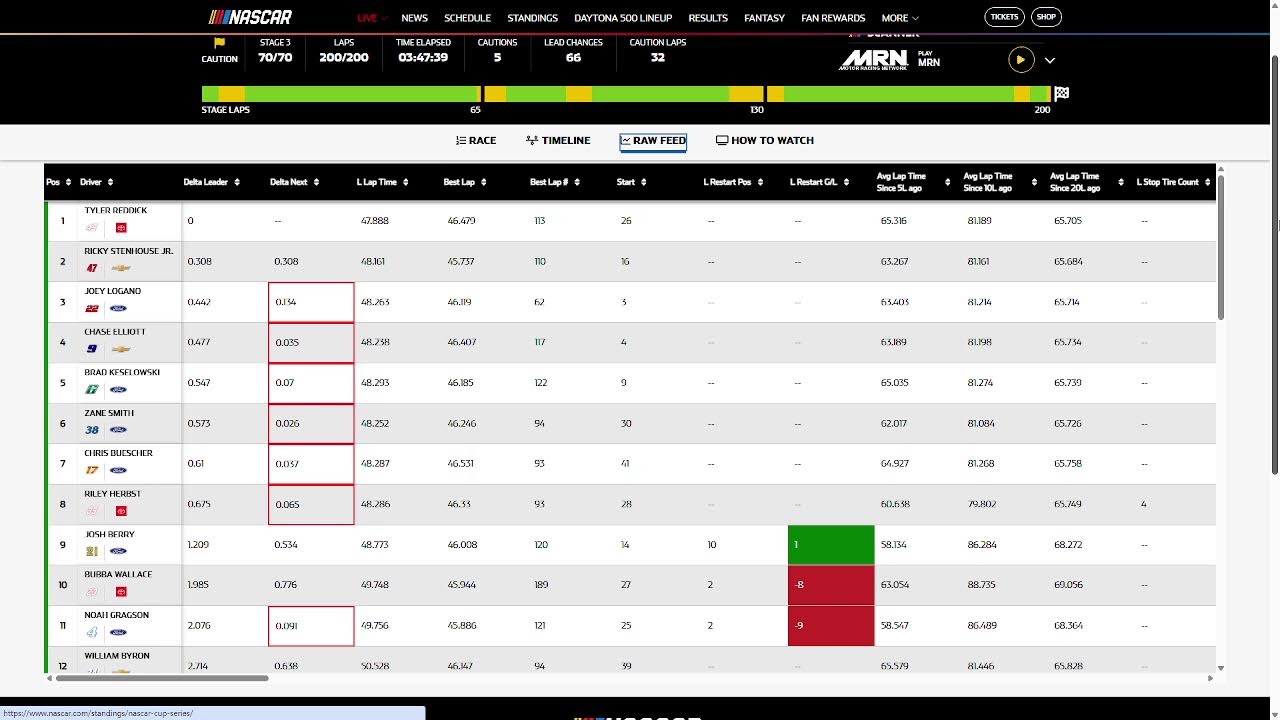Click Noah Gragson's red -9 restart cell
Image resolution: width=1280 pixels, height=720 pixels.
(x=831, y=626)
